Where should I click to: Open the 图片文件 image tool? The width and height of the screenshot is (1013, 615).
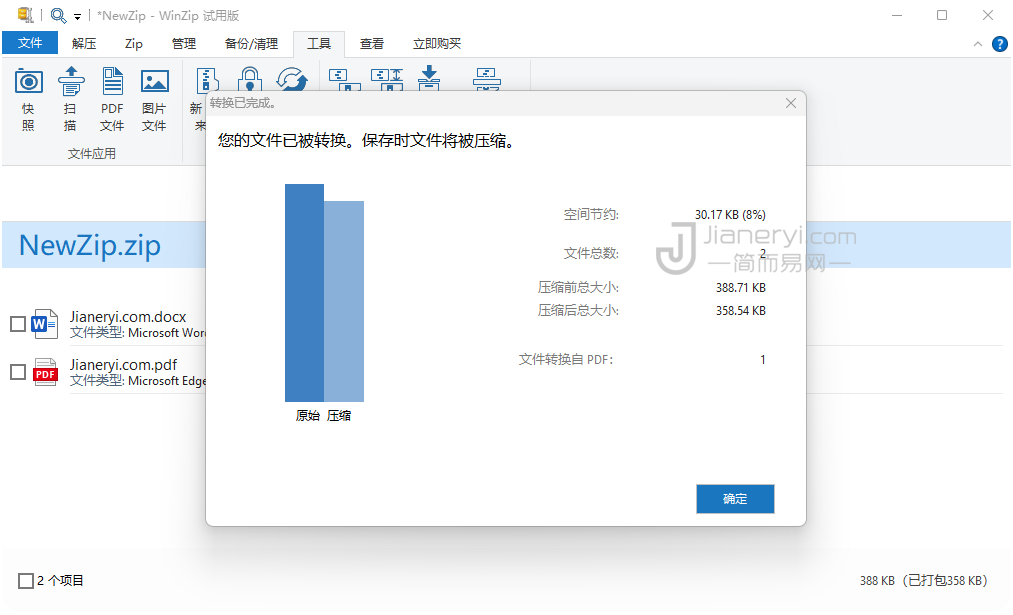tap(154, 81)
